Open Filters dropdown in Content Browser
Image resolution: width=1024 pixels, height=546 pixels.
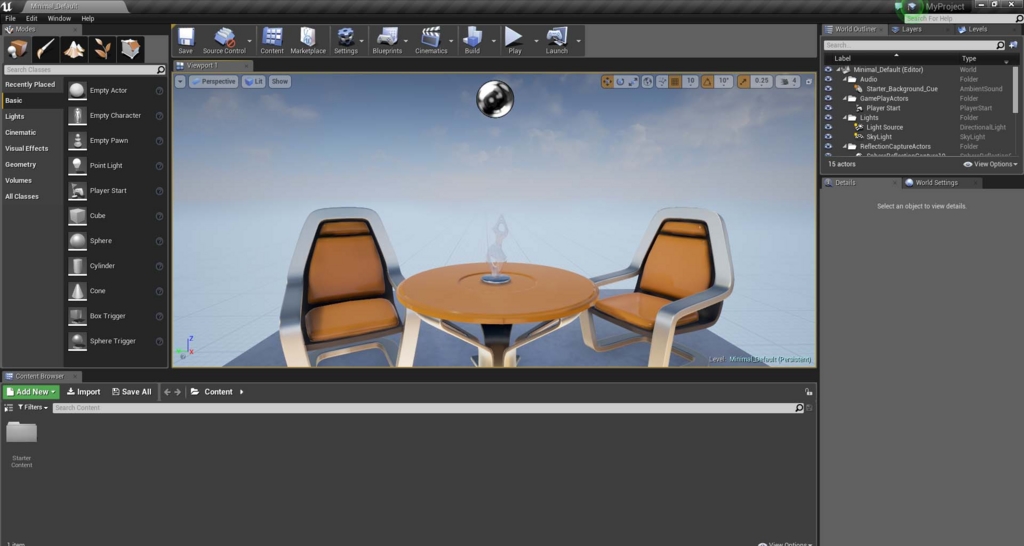pyautogui.click(x=33, y=408)
